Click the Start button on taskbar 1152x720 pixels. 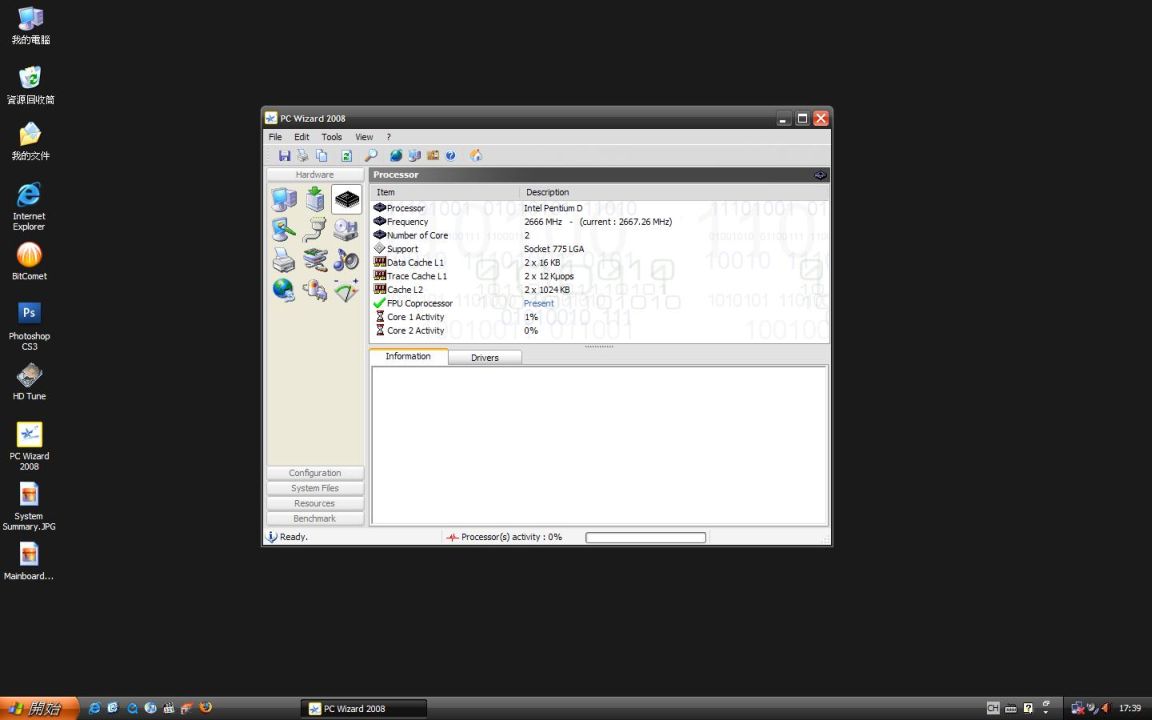(x=40, y=708)
